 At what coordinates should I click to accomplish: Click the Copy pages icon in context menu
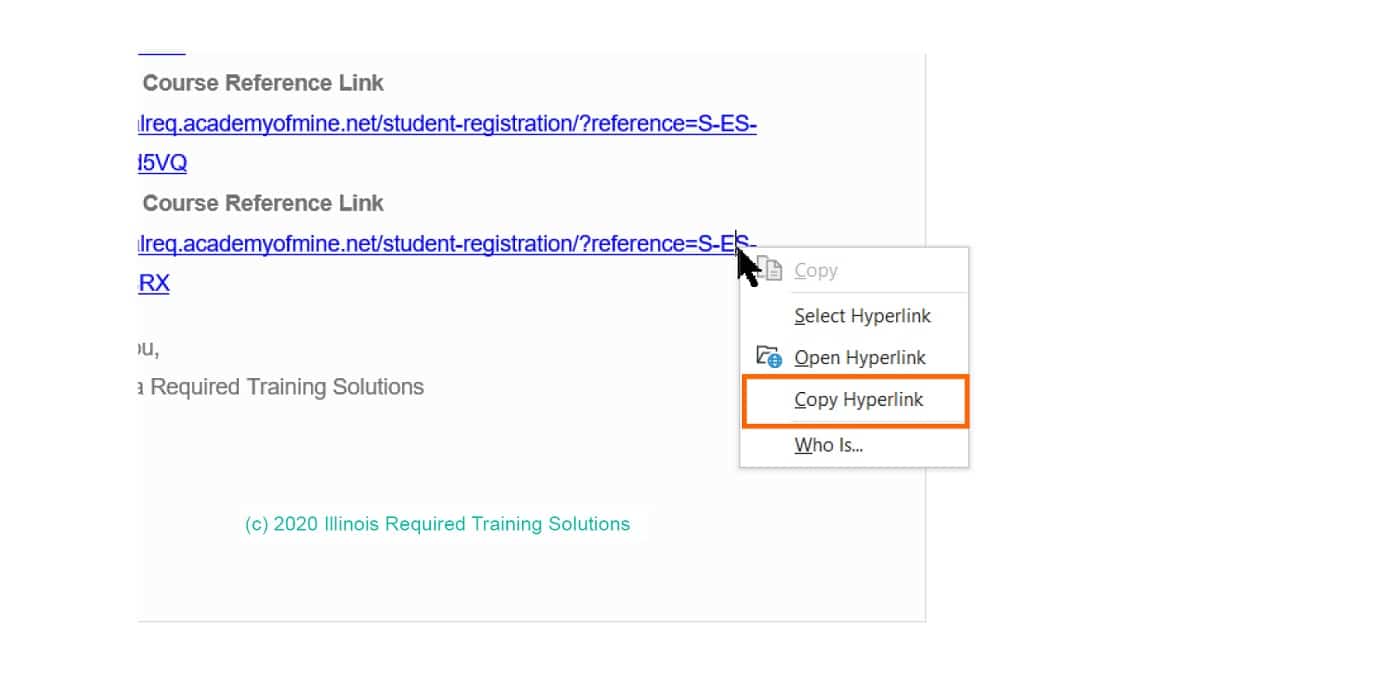(x=771, y=269)
